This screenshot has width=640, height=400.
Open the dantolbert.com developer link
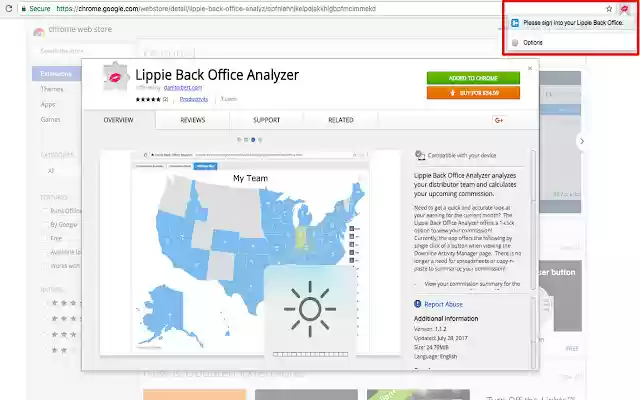coord(183,87)
